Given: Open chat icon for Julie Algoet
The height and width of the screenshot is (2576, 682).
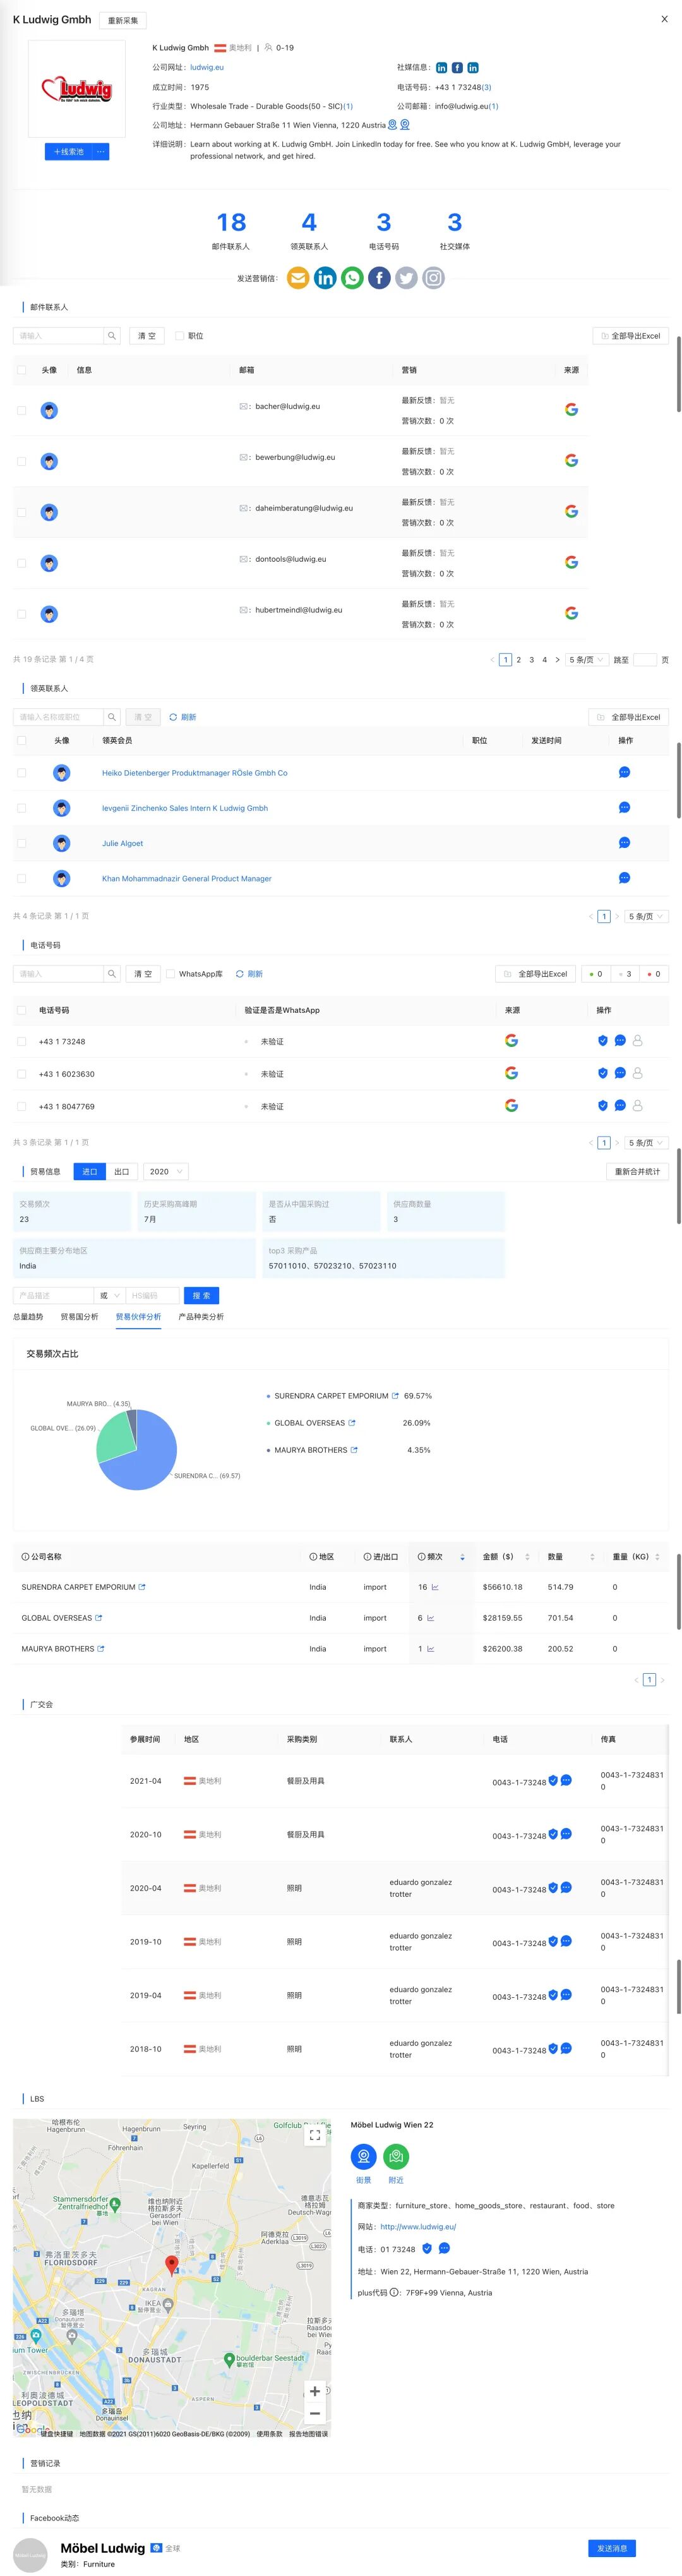Looking at the screenshot, I should (x=624, y=843).
